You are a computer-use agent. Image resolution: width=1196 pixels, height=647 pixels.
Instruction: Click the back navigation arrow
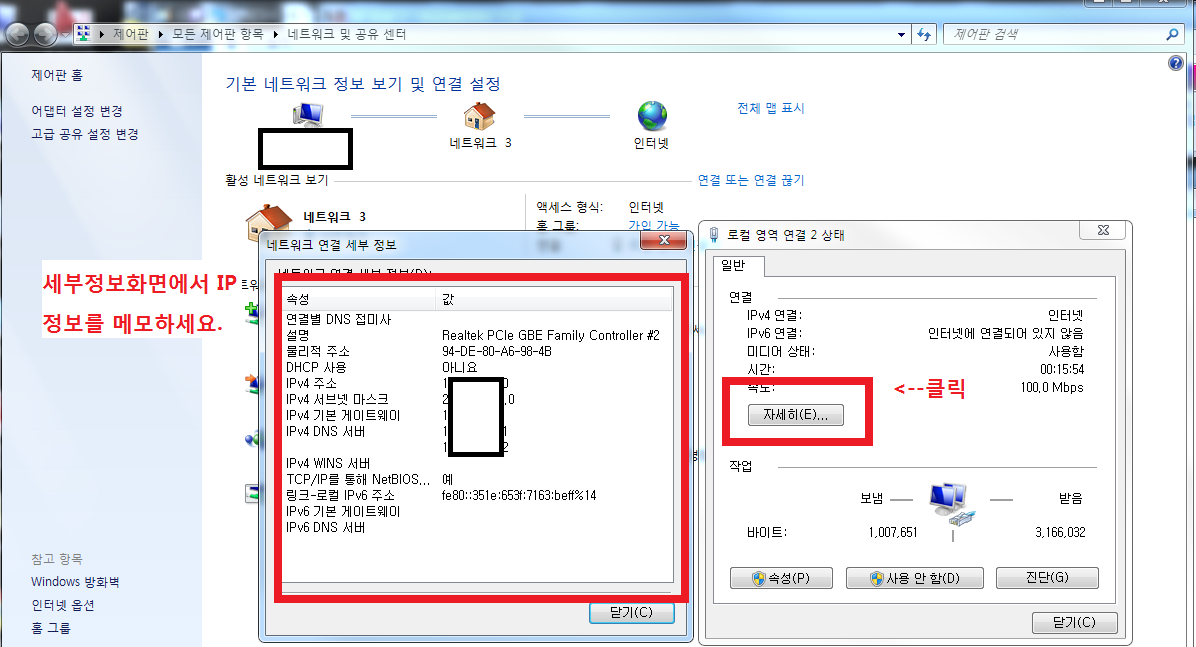17,34
